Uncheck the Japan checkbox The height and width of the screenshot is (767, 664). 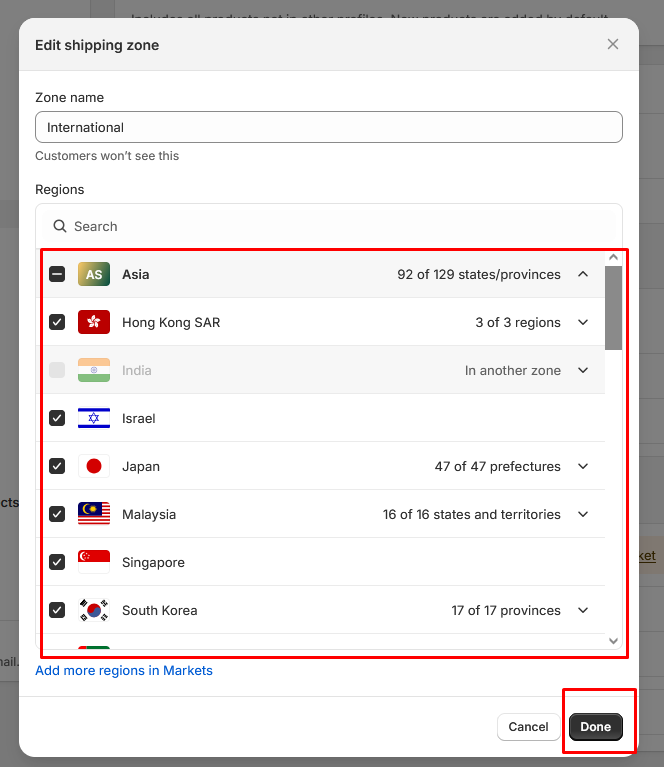tap(57, 466)
